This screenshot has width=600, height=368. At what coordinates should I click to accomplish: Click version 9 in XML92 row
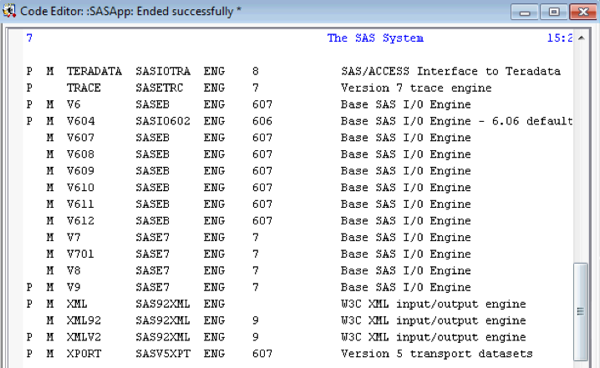click(256, 321)
